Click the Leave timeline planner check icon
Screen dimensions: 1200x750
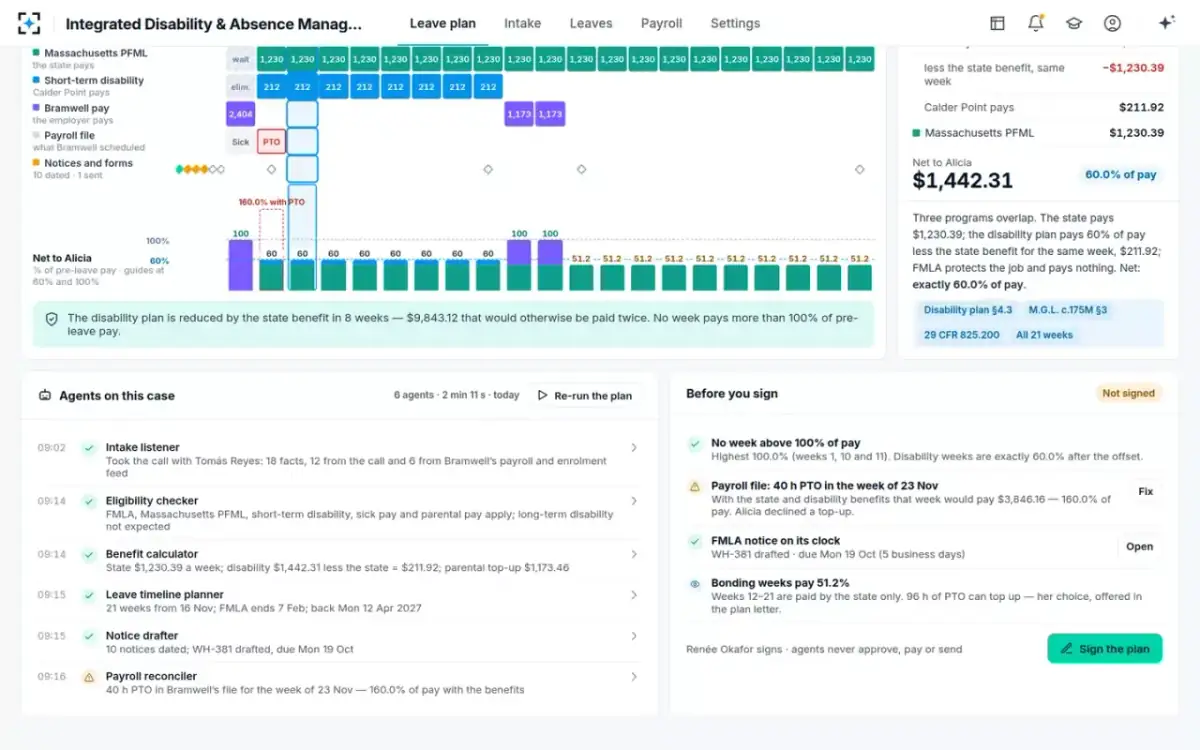click(89, 595)
